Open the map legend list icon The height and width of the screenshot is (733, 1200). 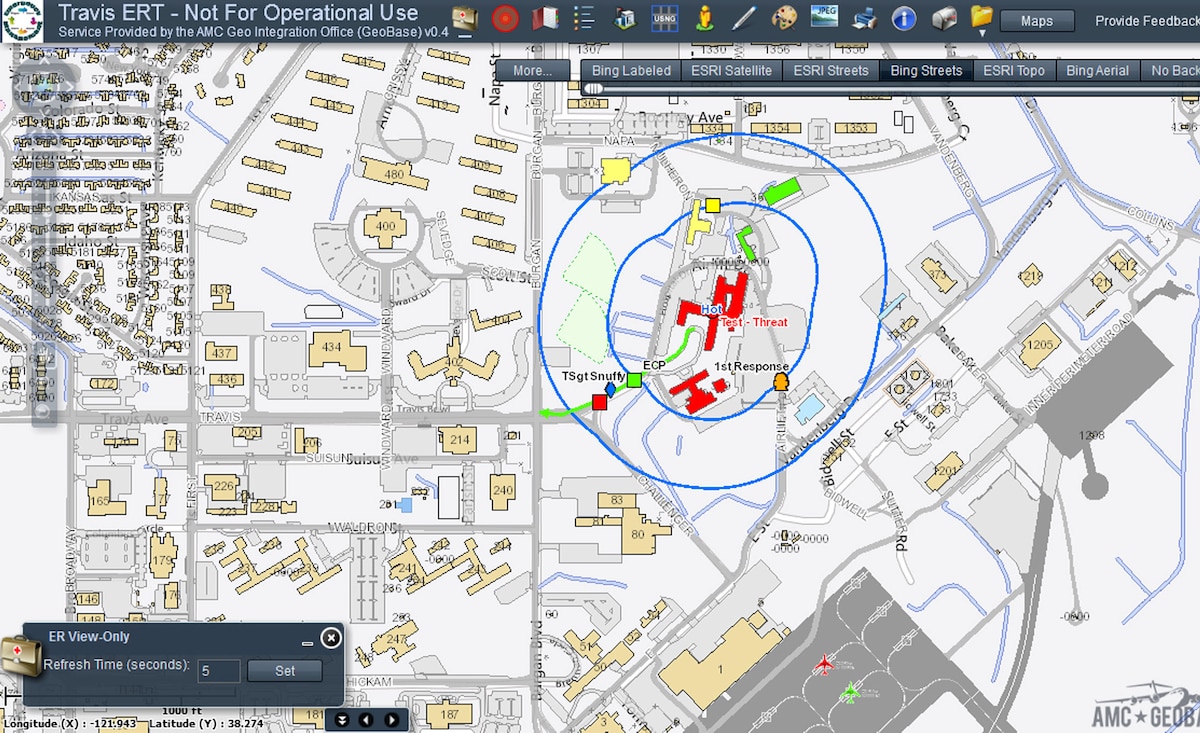coord(584,18)
